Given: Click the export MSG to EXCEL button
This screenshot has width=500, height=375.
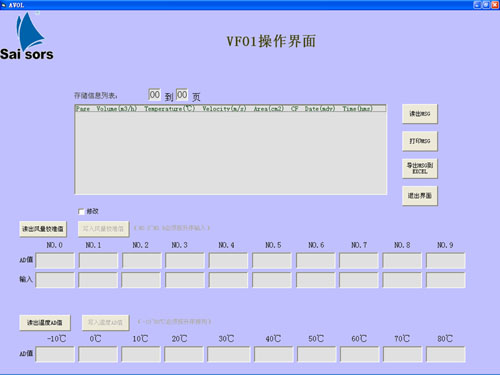Looking at the screenshot, I should [x=420, y=168].
